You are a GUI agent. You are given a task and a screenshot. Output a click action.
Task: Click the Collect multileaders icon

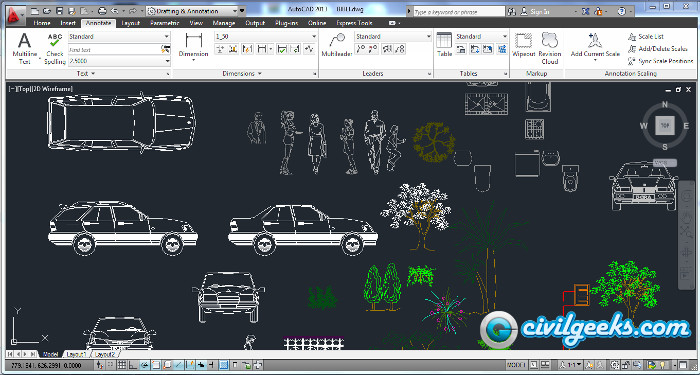click(x=400, y=49)
